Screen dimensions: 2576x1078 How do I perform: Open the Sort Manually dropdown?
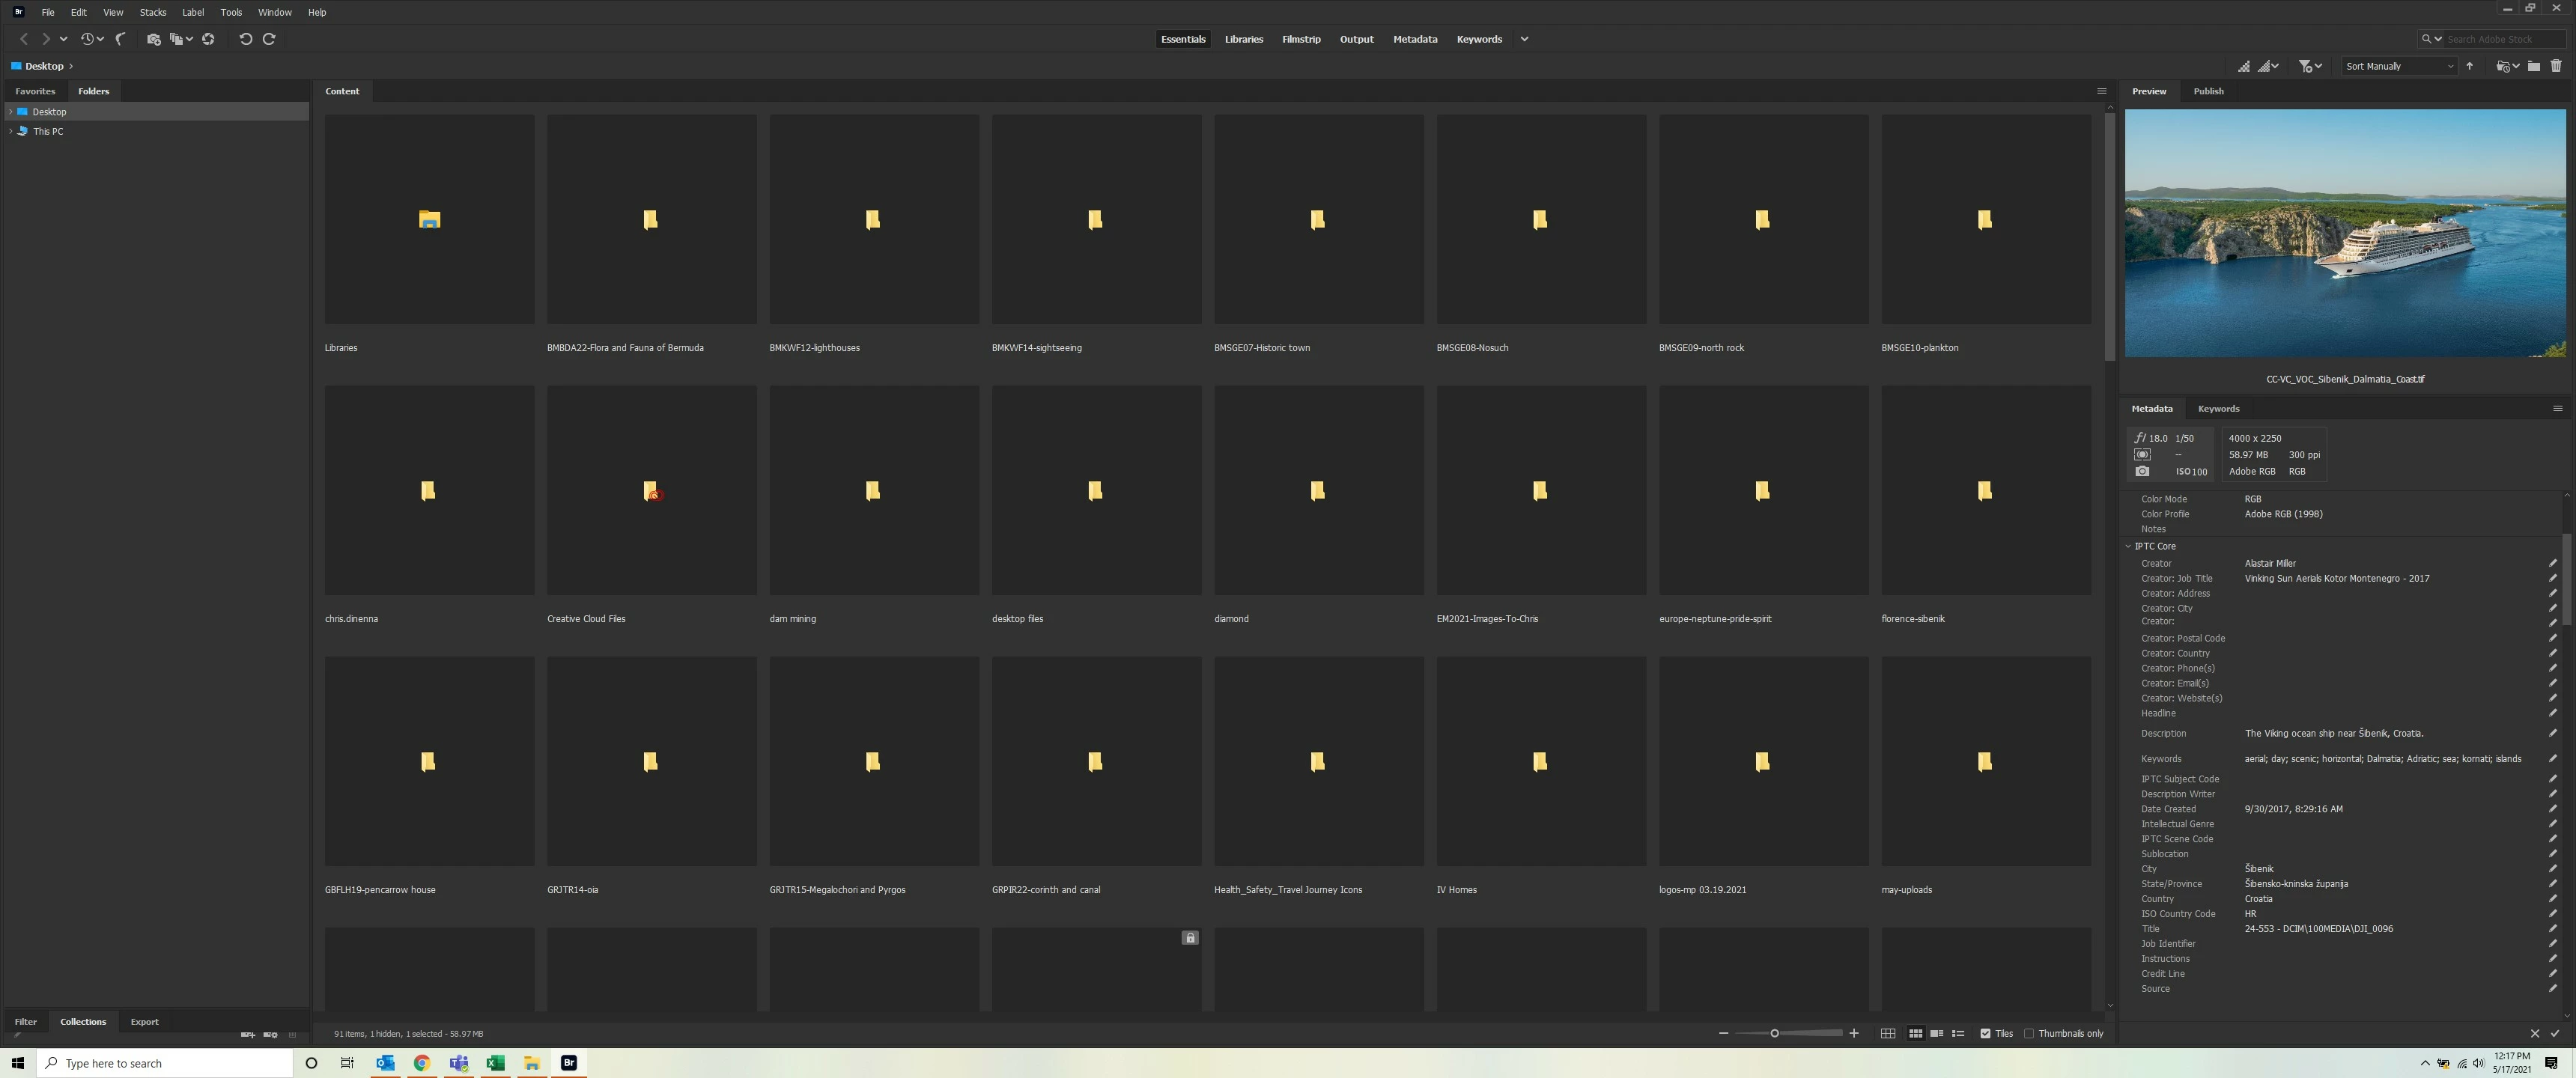point(2399,66)
